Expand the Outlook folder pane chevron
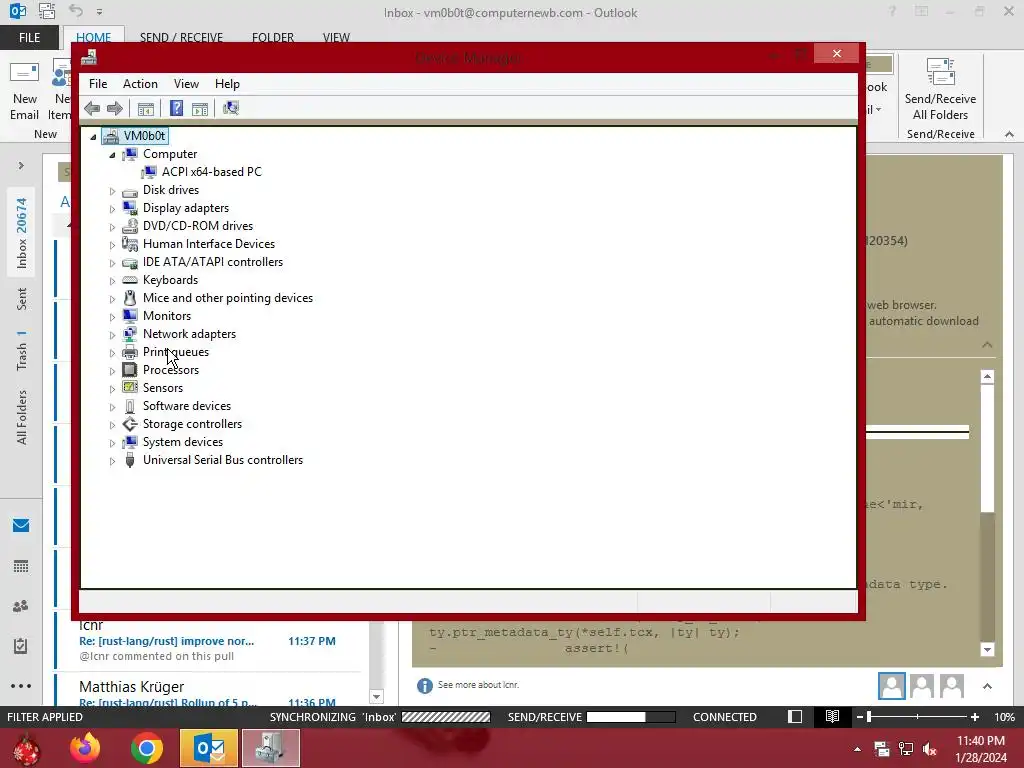Image resolution: width=1024 pixels, height=768 pixels. [21, 166]
